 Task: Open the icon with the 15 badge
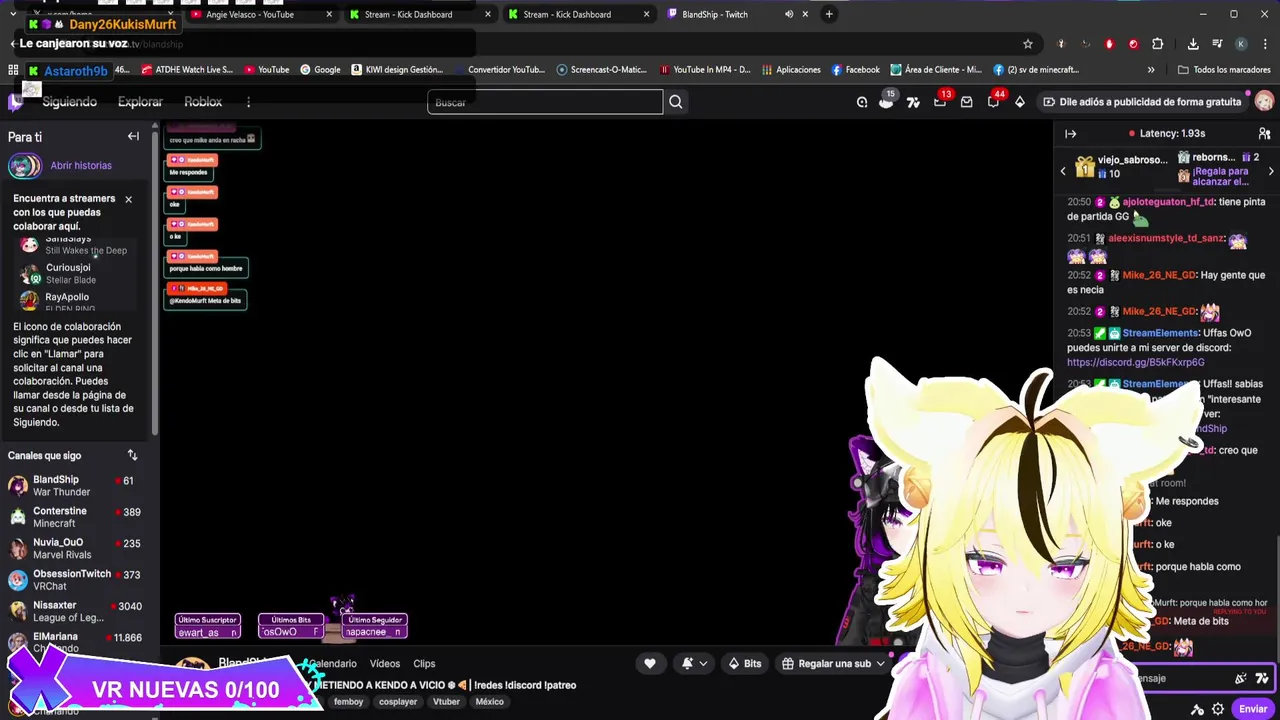tap(886, 101)
